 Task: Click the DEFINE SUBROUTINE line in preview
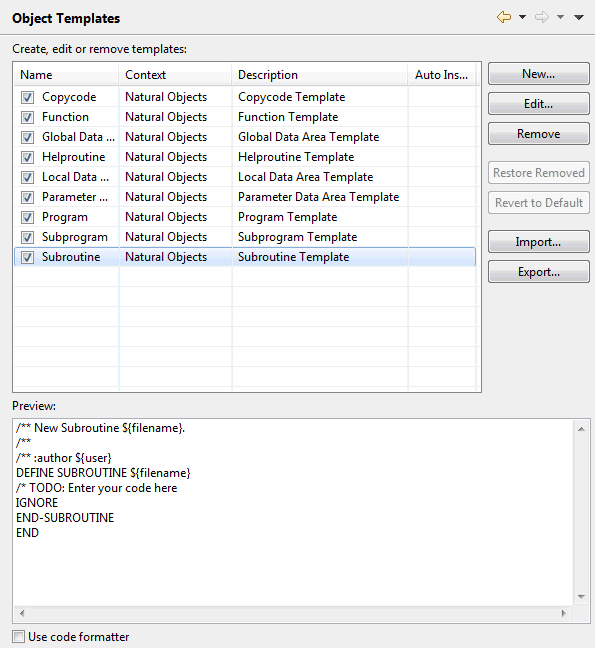103,473
